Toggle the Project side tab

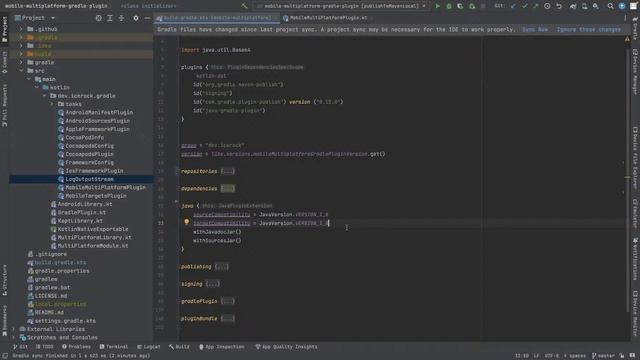point(4,29)
